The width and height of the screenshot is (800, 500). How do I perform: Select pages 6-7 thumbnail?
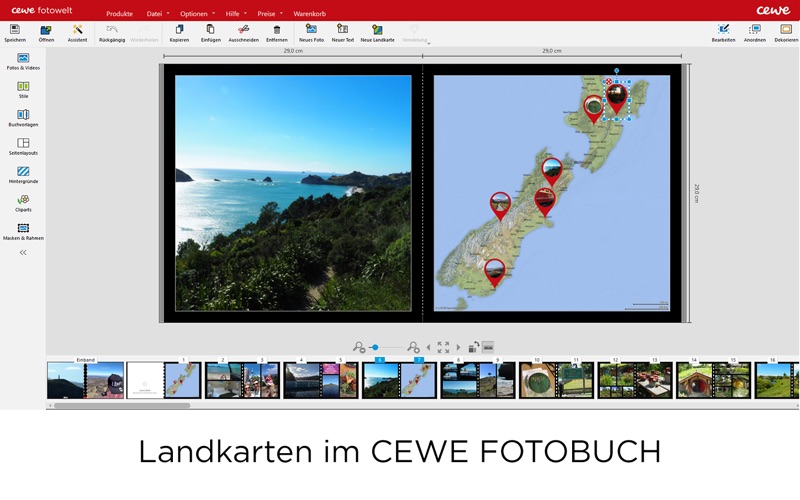click(399, 380)
